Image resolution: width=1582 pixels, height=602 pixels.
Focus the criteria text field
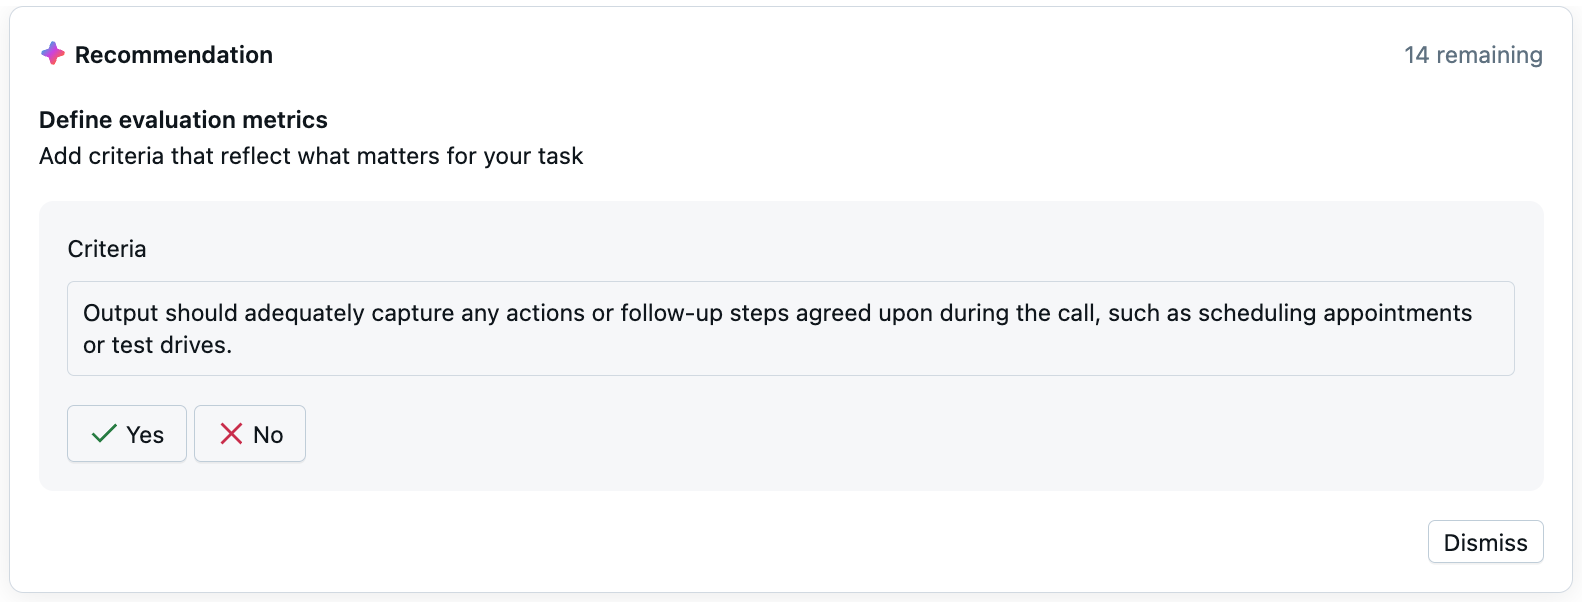tap(790, 328)
